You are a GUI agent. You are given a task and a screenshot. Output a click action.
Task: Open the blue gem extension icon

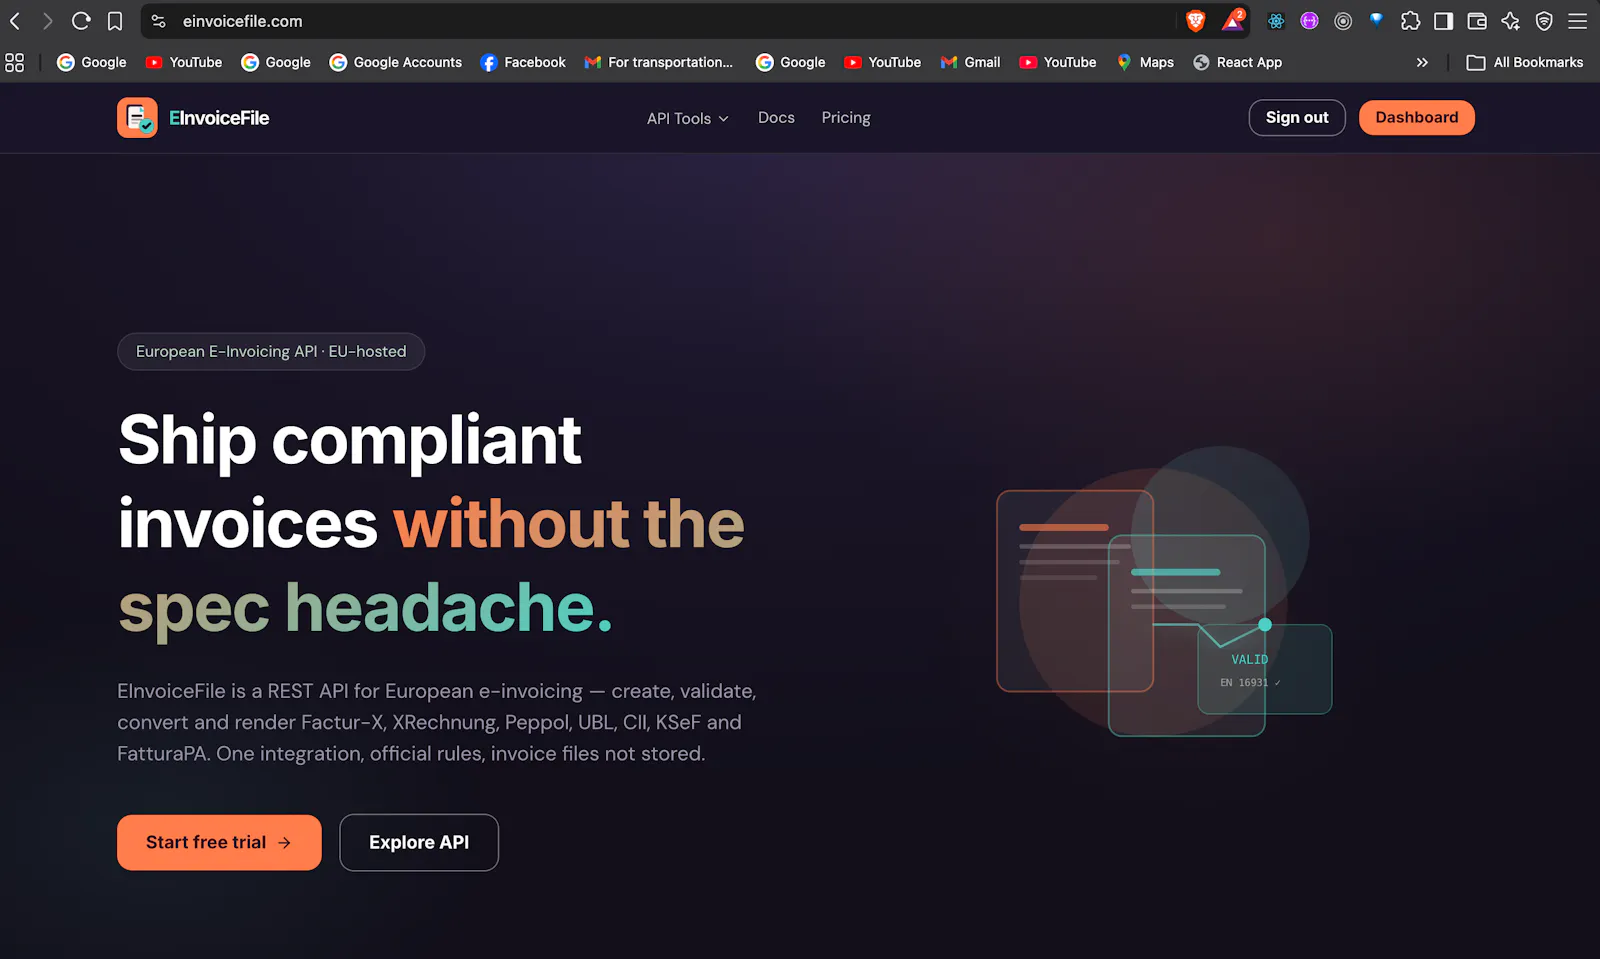1376,21
